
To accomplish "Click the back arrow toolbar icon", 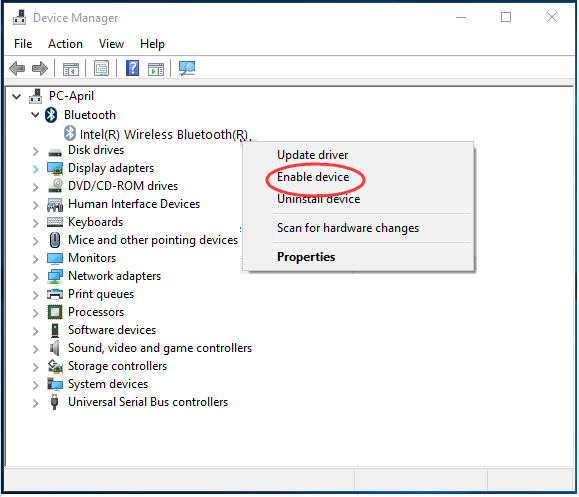I will click(x=17, y=68).
